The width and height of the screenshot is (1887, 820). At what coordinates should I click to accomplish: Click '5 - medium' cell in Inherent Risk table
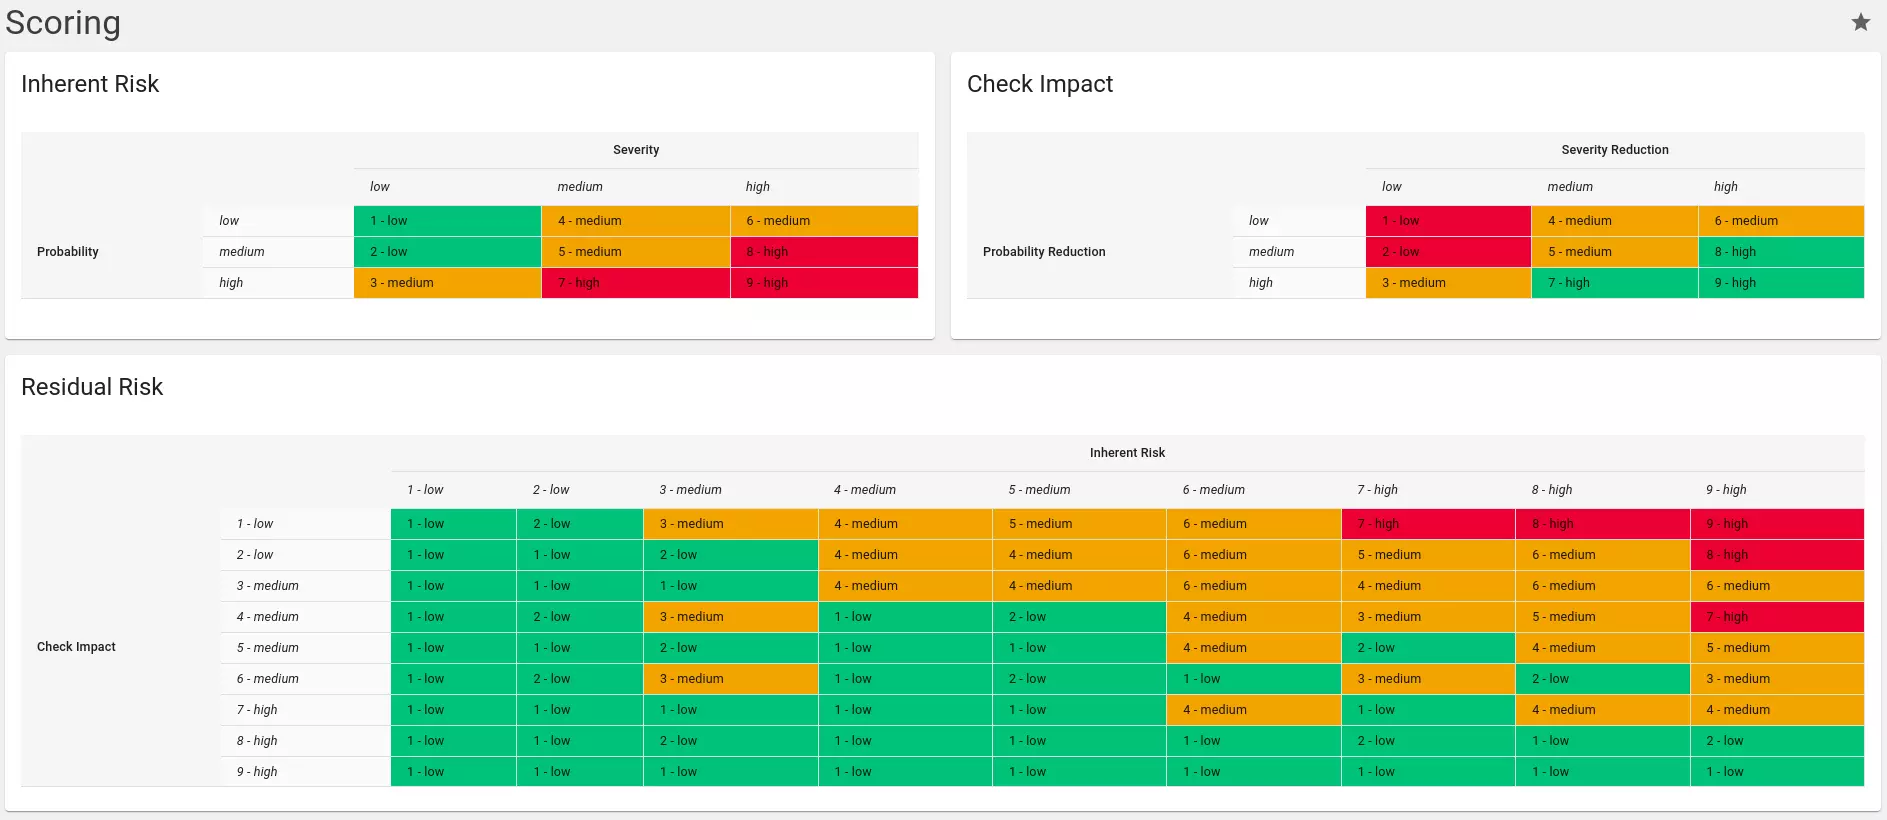[x=635, y=252]
